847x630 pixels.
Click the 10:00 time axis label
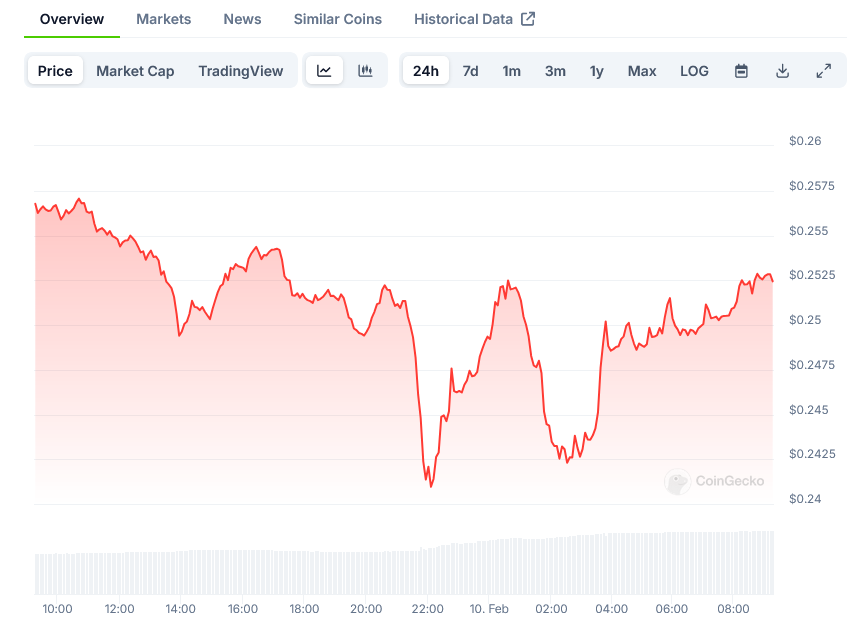click(57, 609)
